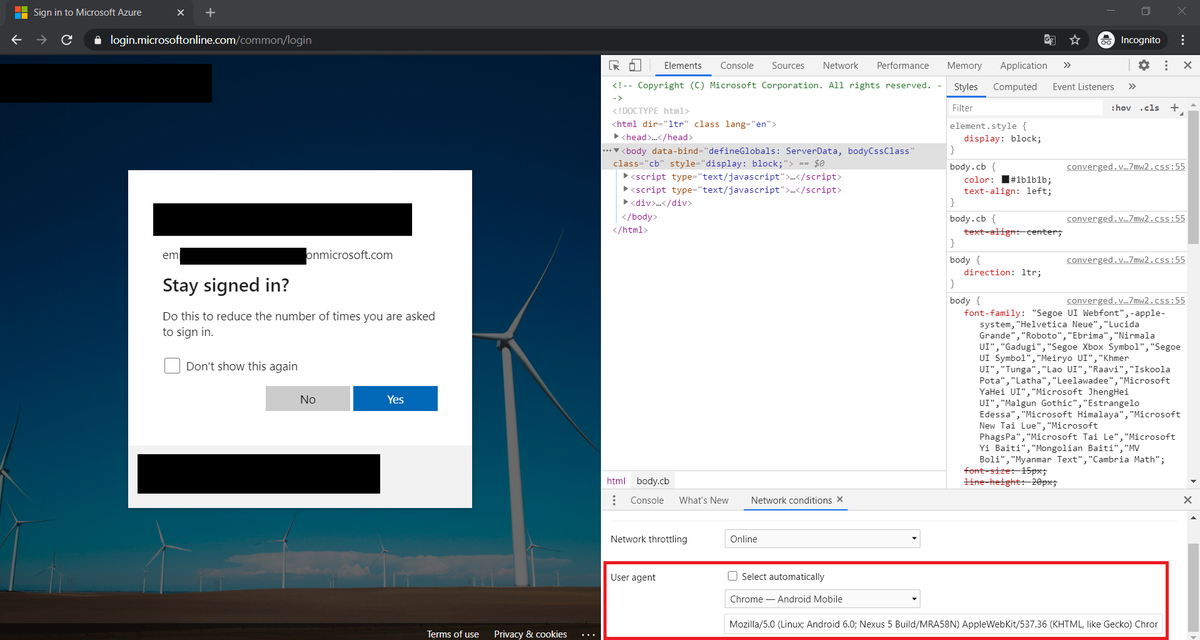Click the translate page icon
The height and width of the screenshot is (640, 1200).
(1049, 40)
